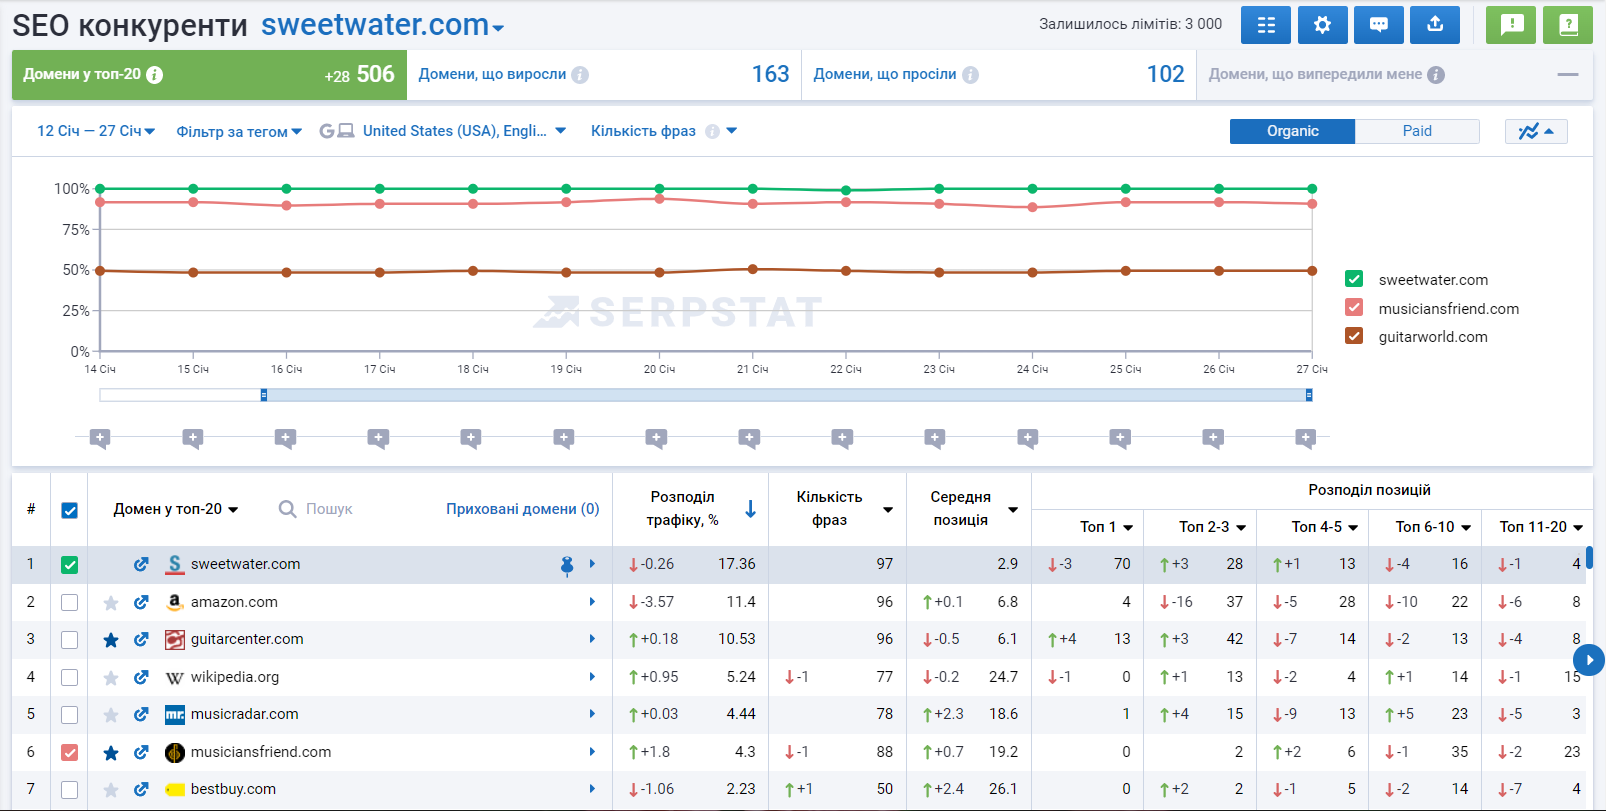
Task: Open amazon.com external link icon
Action: click(141, 602)
